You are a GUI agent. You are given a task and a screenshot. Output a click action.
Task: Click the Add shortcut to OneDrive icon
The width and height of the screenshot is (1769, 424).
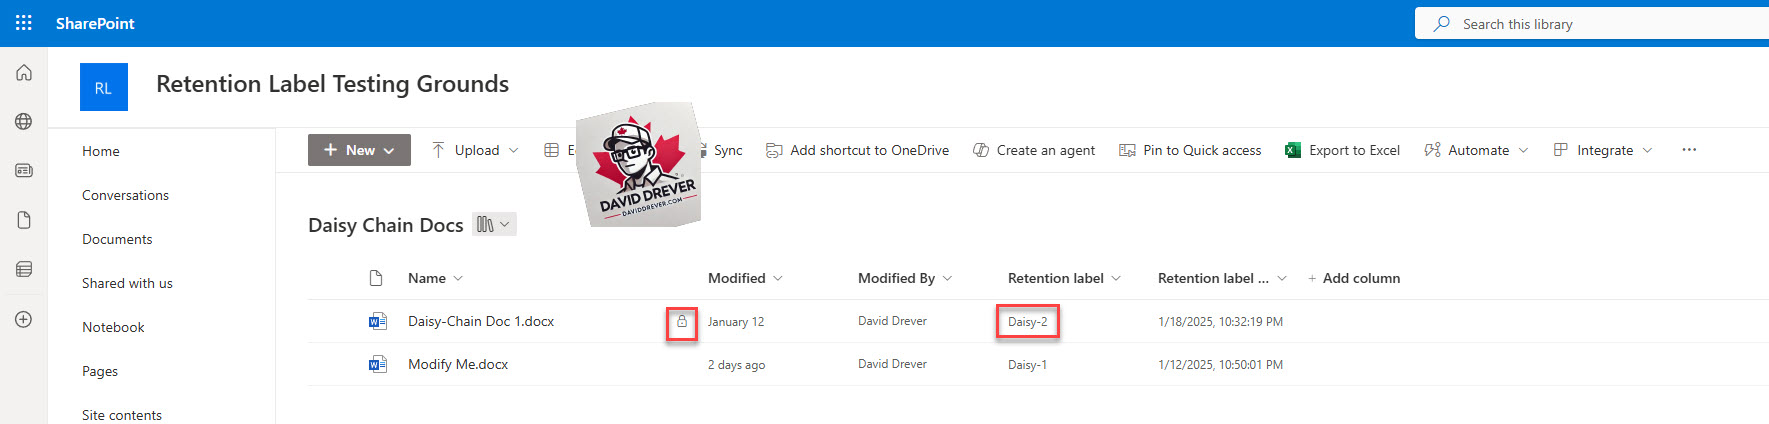tap(774, 150)
